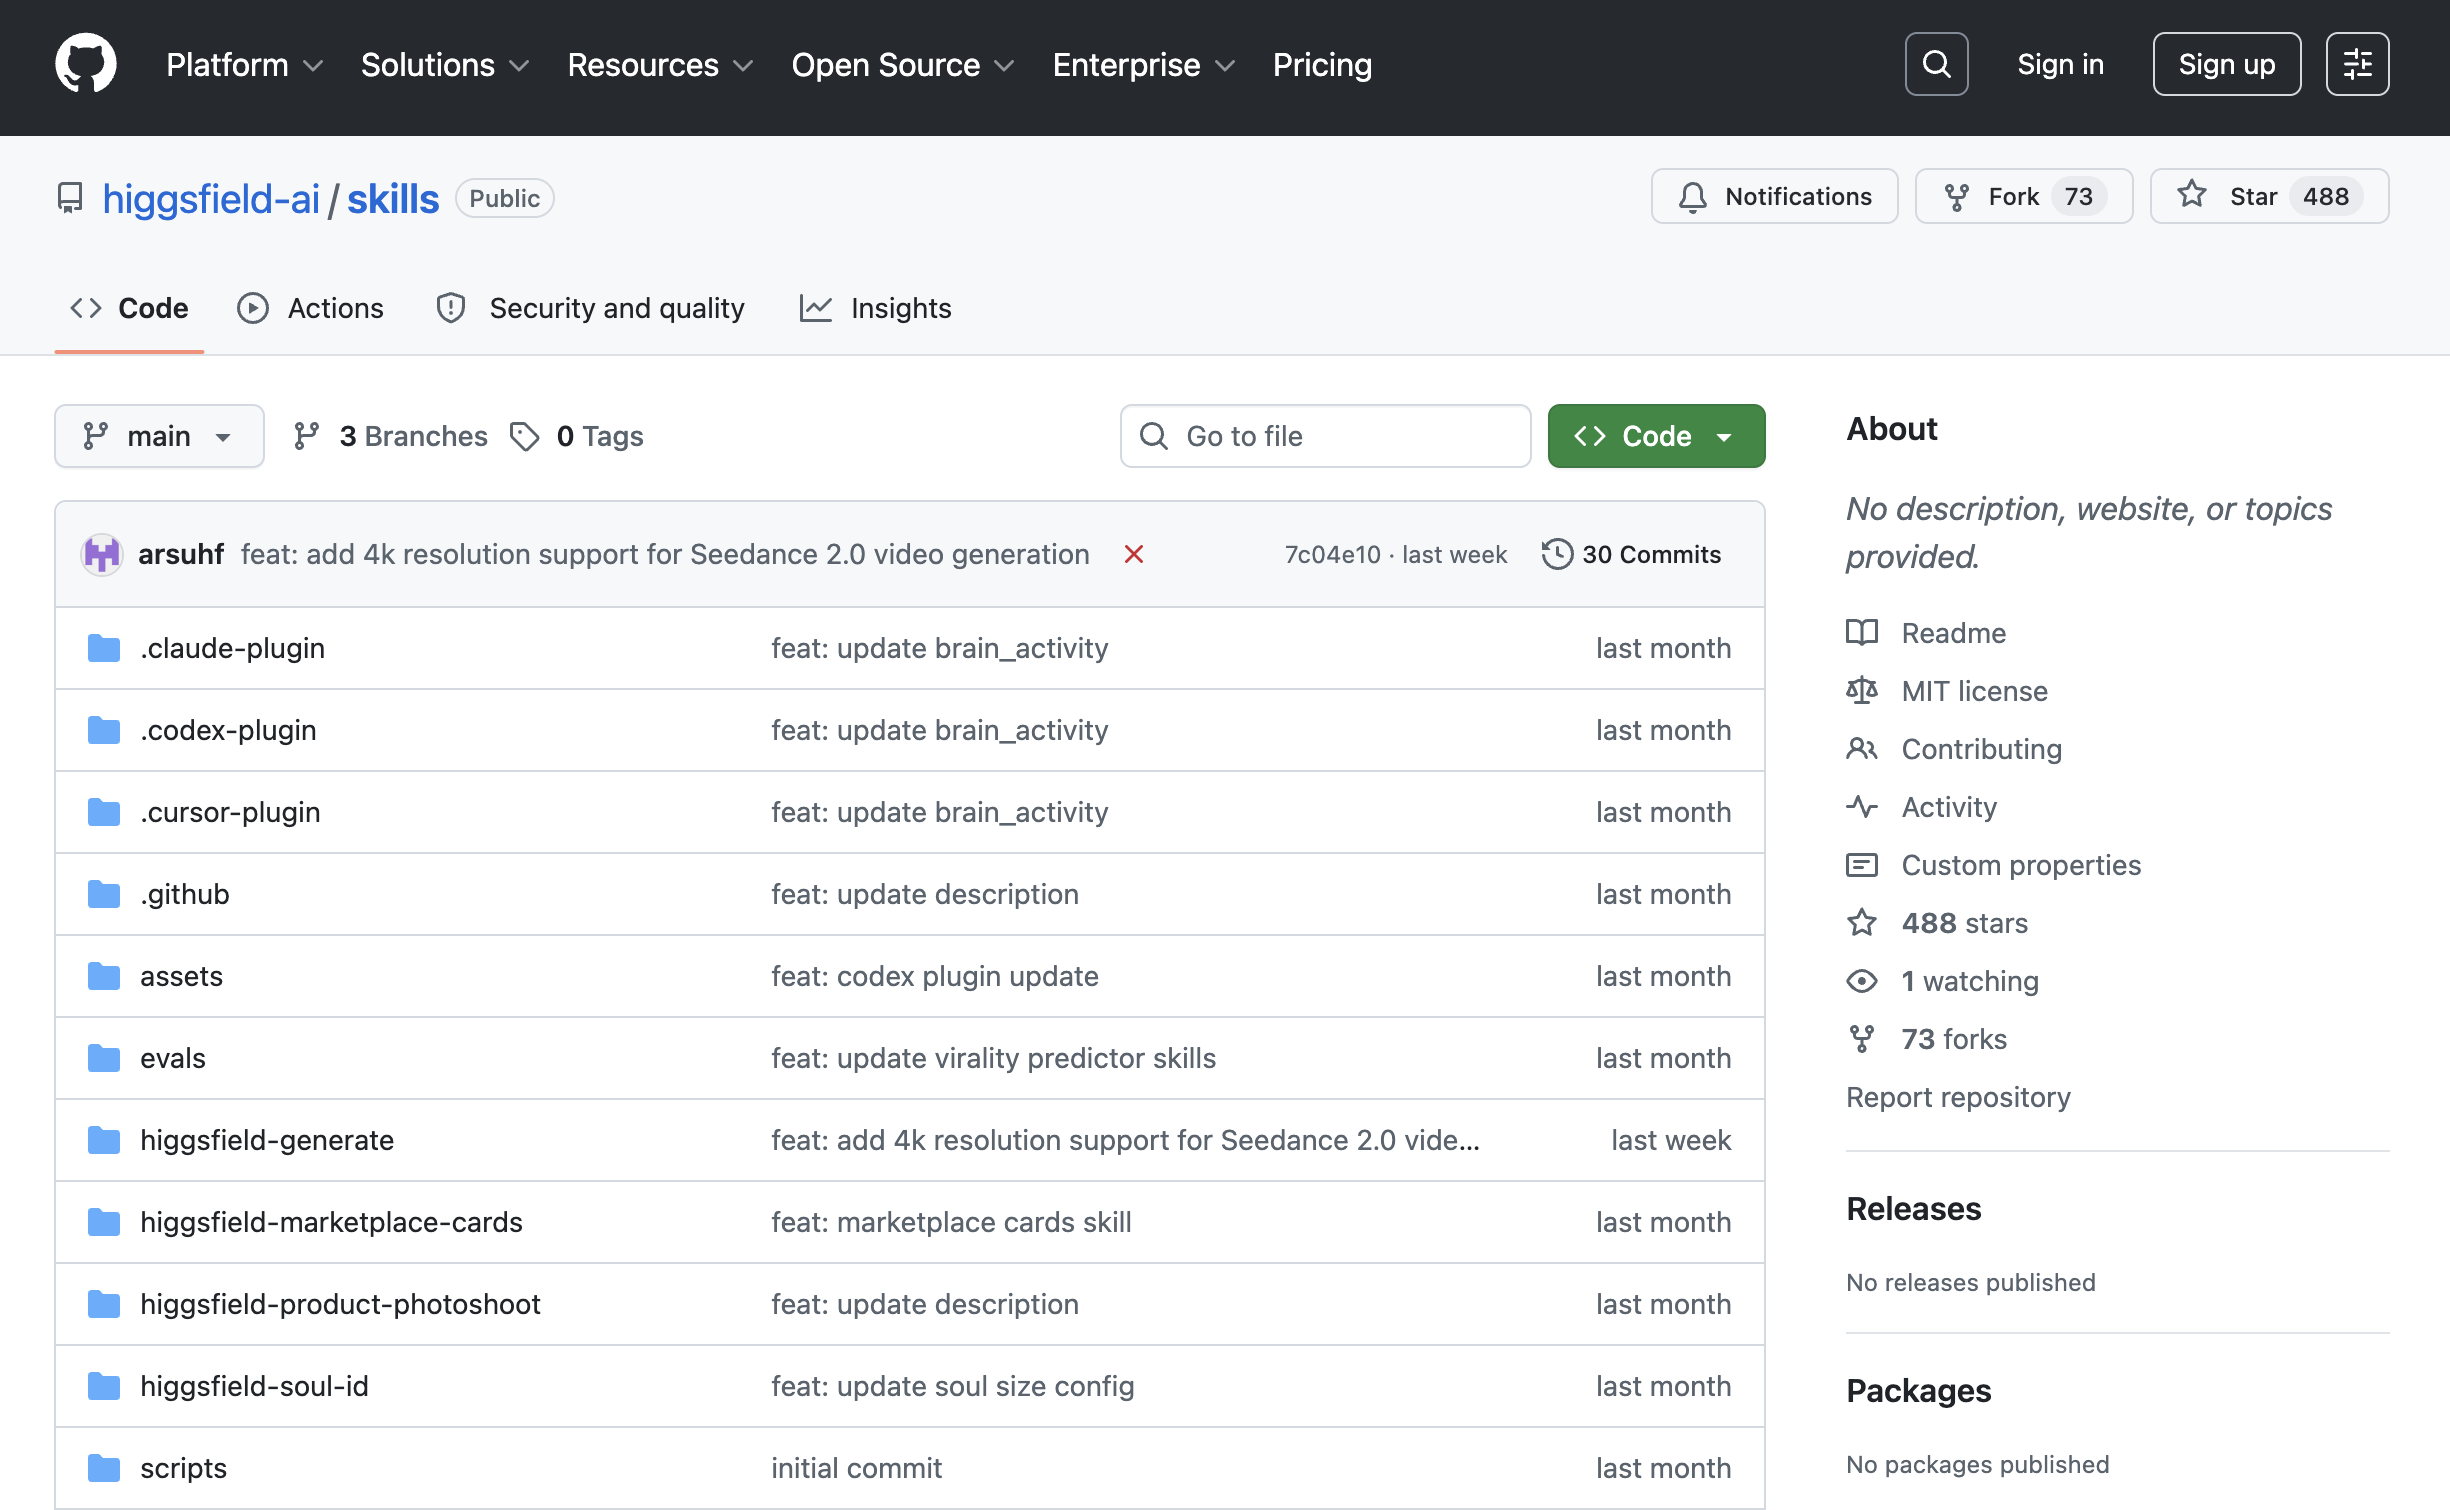Screen dimensions: 2450x1510
Task: Click the Sign up button
Action: (x=2227, y=64)
